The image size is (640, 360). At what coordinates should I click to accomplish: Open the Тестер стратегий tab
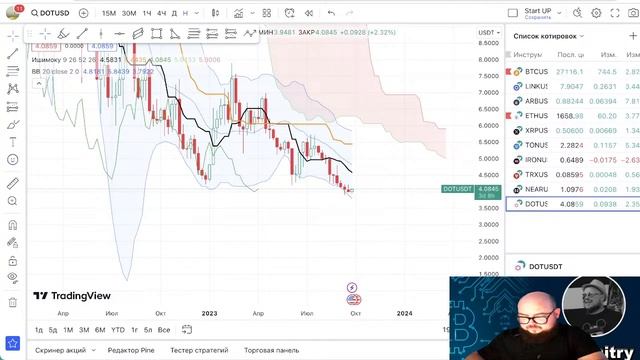199,350
